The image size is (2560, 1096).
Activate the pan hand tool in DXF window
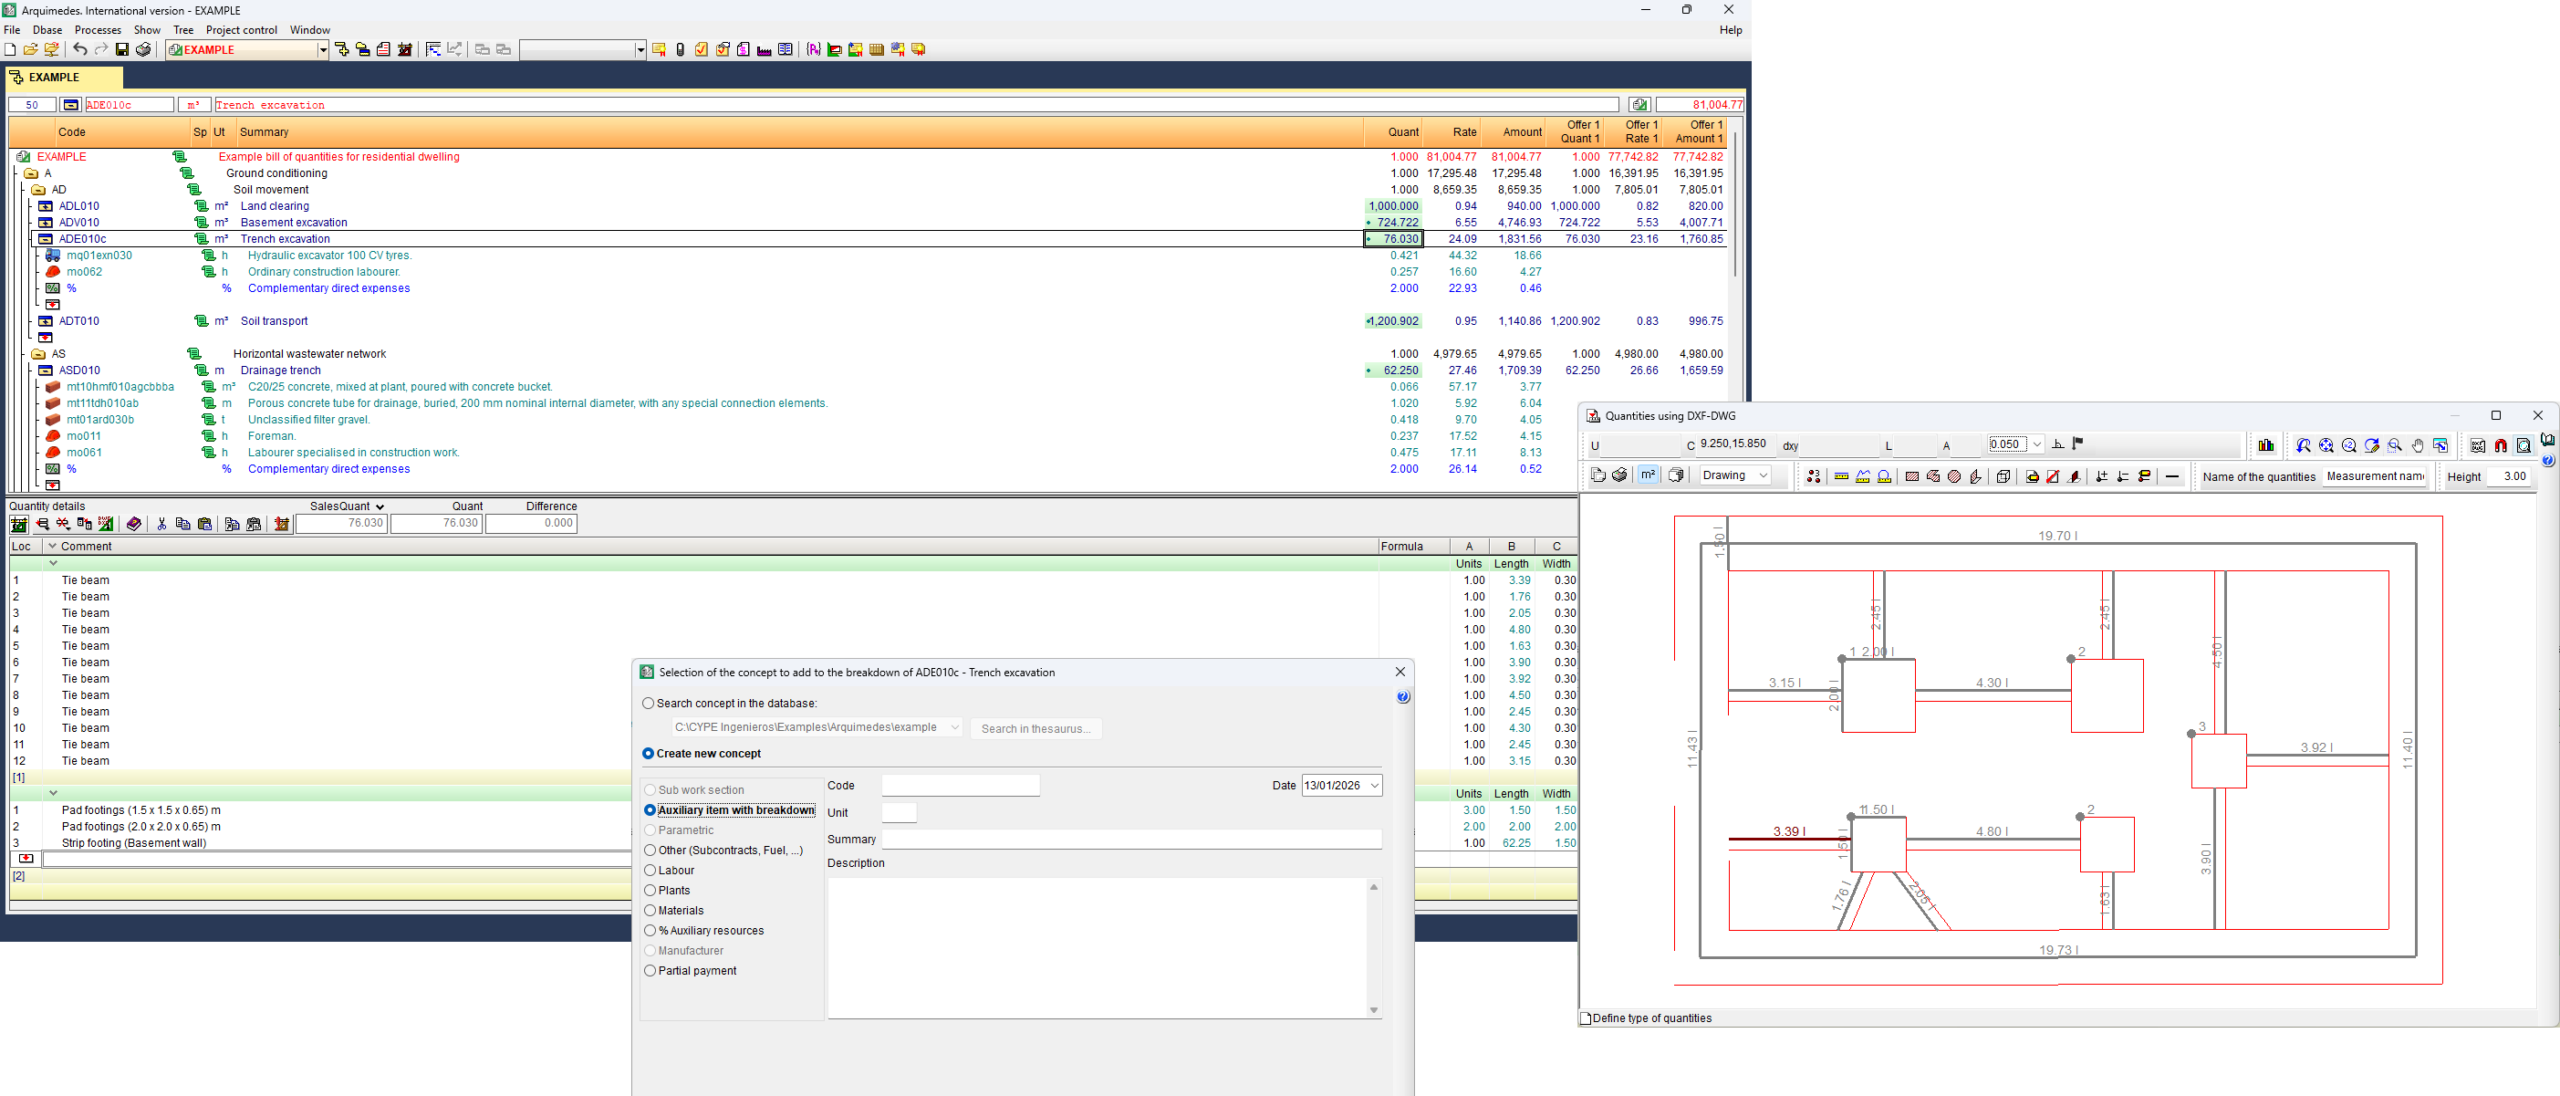click(2418, 446)
